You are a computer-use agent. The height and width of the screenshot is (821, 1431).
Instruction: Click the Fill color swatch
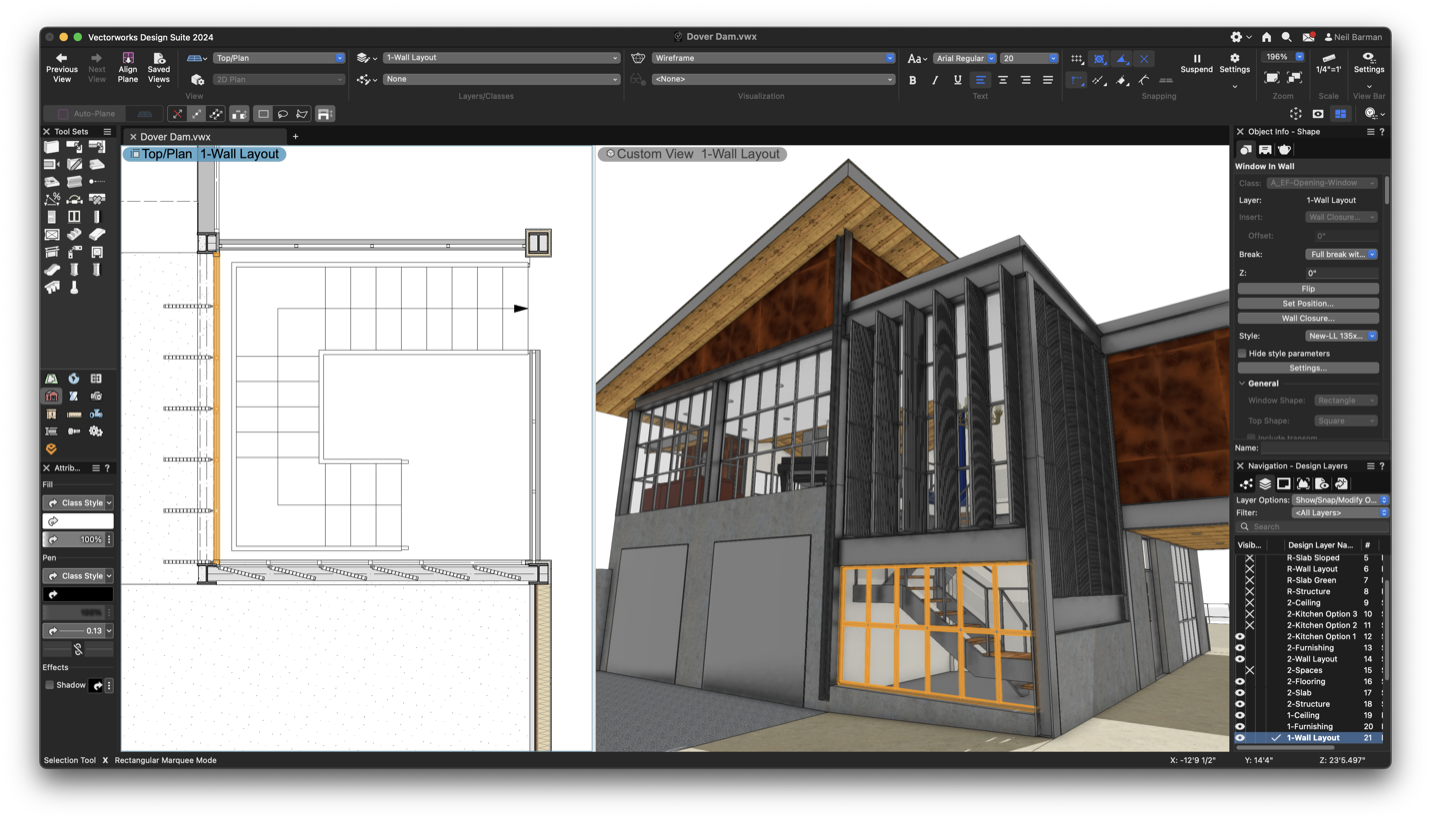tap(78, 521)
